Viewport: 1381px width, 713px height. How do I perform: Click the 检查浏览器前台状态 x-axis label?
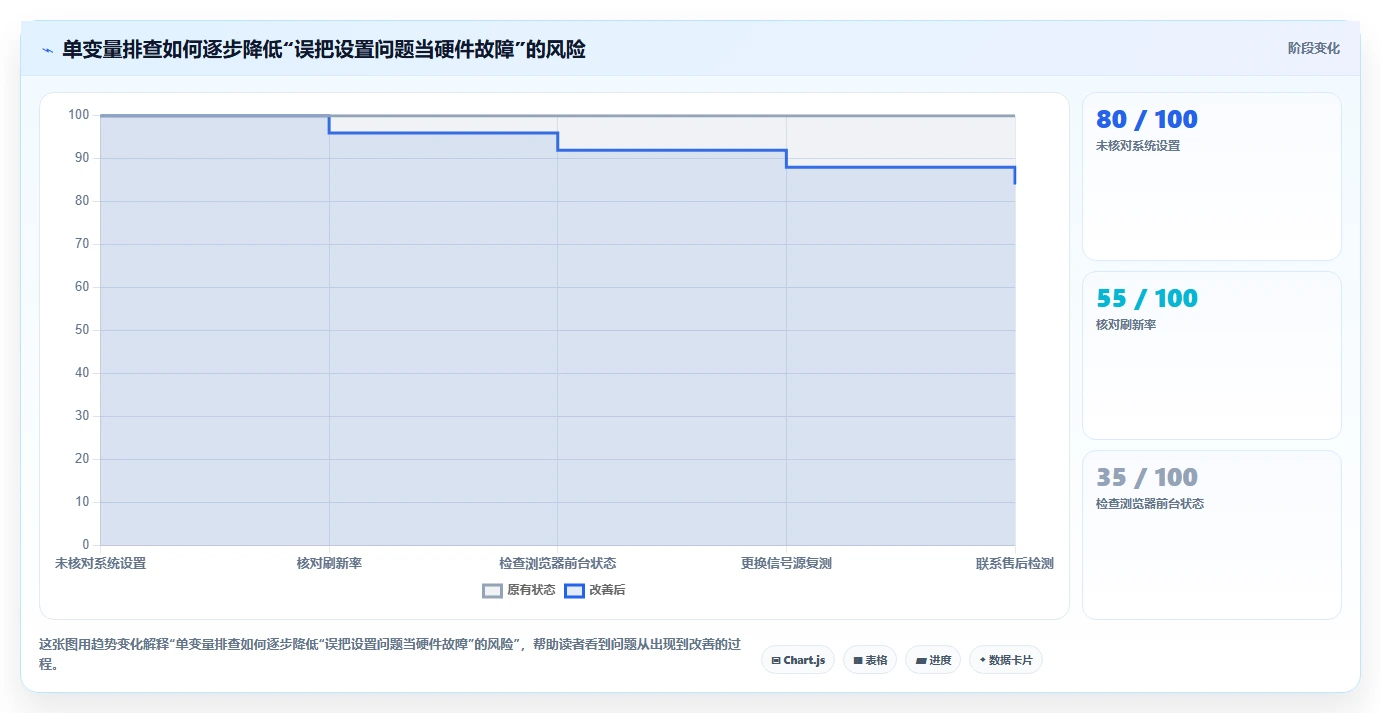[558, 563]
